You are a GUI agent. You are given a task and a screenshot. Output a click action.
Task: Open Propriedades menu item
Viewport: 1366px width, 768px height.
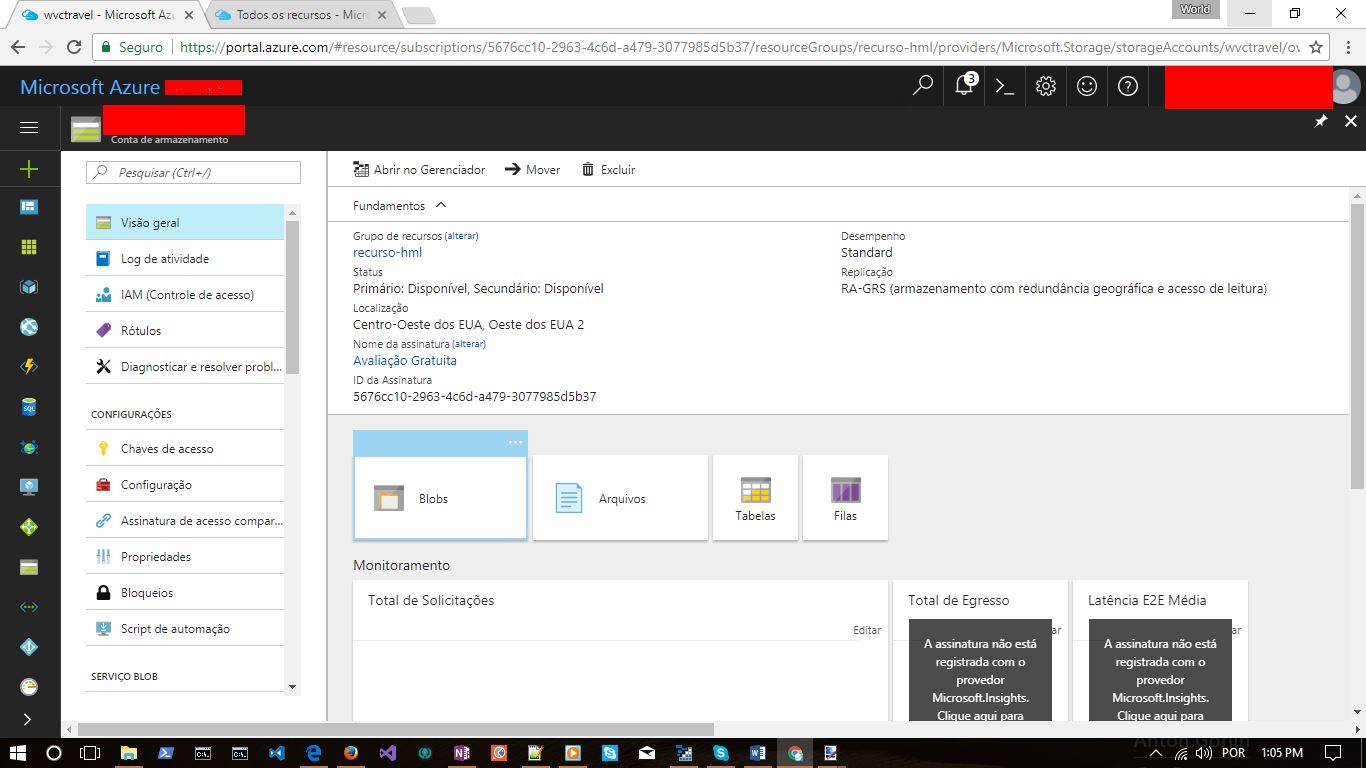pyautogui.click(x=185, y=556)
